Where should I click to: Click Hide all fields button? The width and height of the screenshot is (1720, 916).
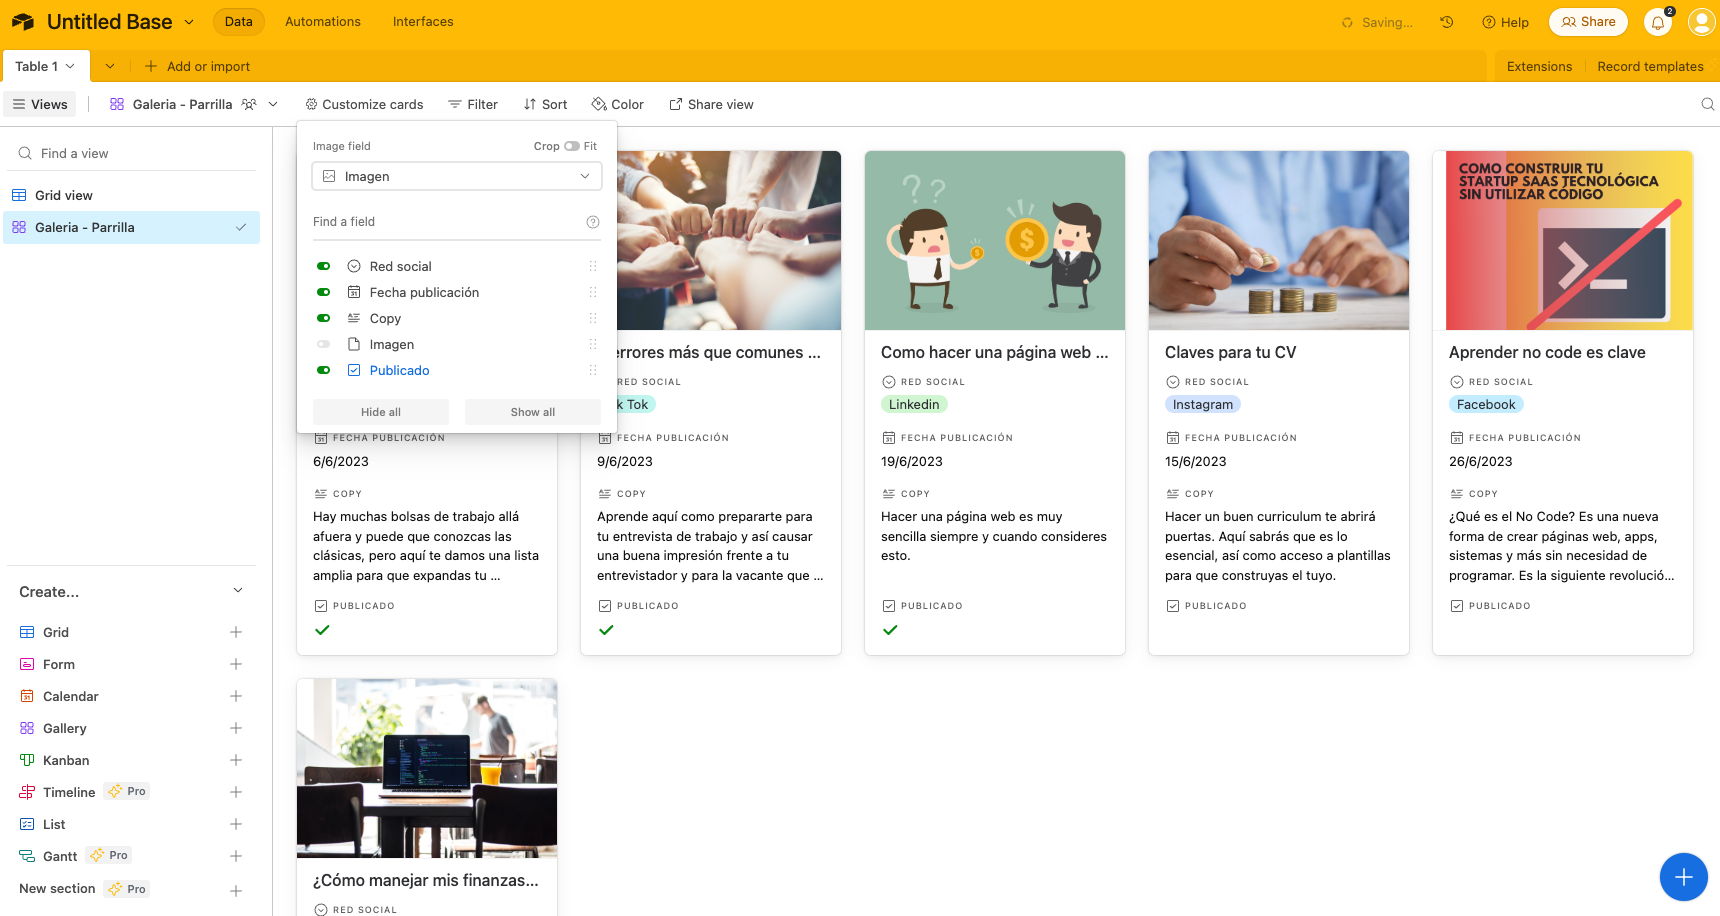click(x=381, y=412)
